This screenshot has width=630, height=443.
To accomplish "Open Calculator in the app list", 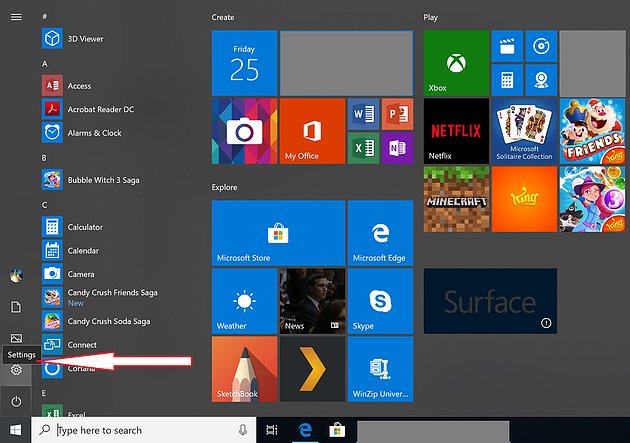I will (x=73, y=227).
